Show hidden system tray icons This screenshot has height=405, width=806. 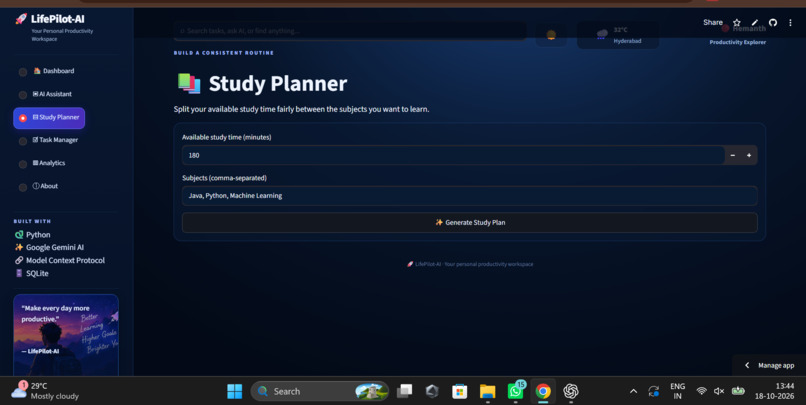pyautogui.click(x=633, y=392)
